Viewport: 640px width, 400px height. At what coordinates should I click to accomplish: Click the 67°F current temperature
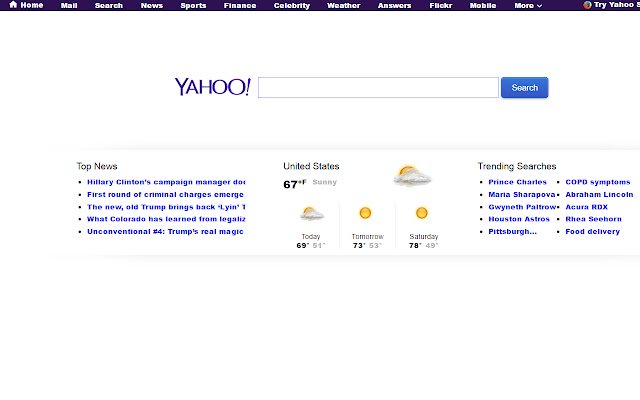295,184
